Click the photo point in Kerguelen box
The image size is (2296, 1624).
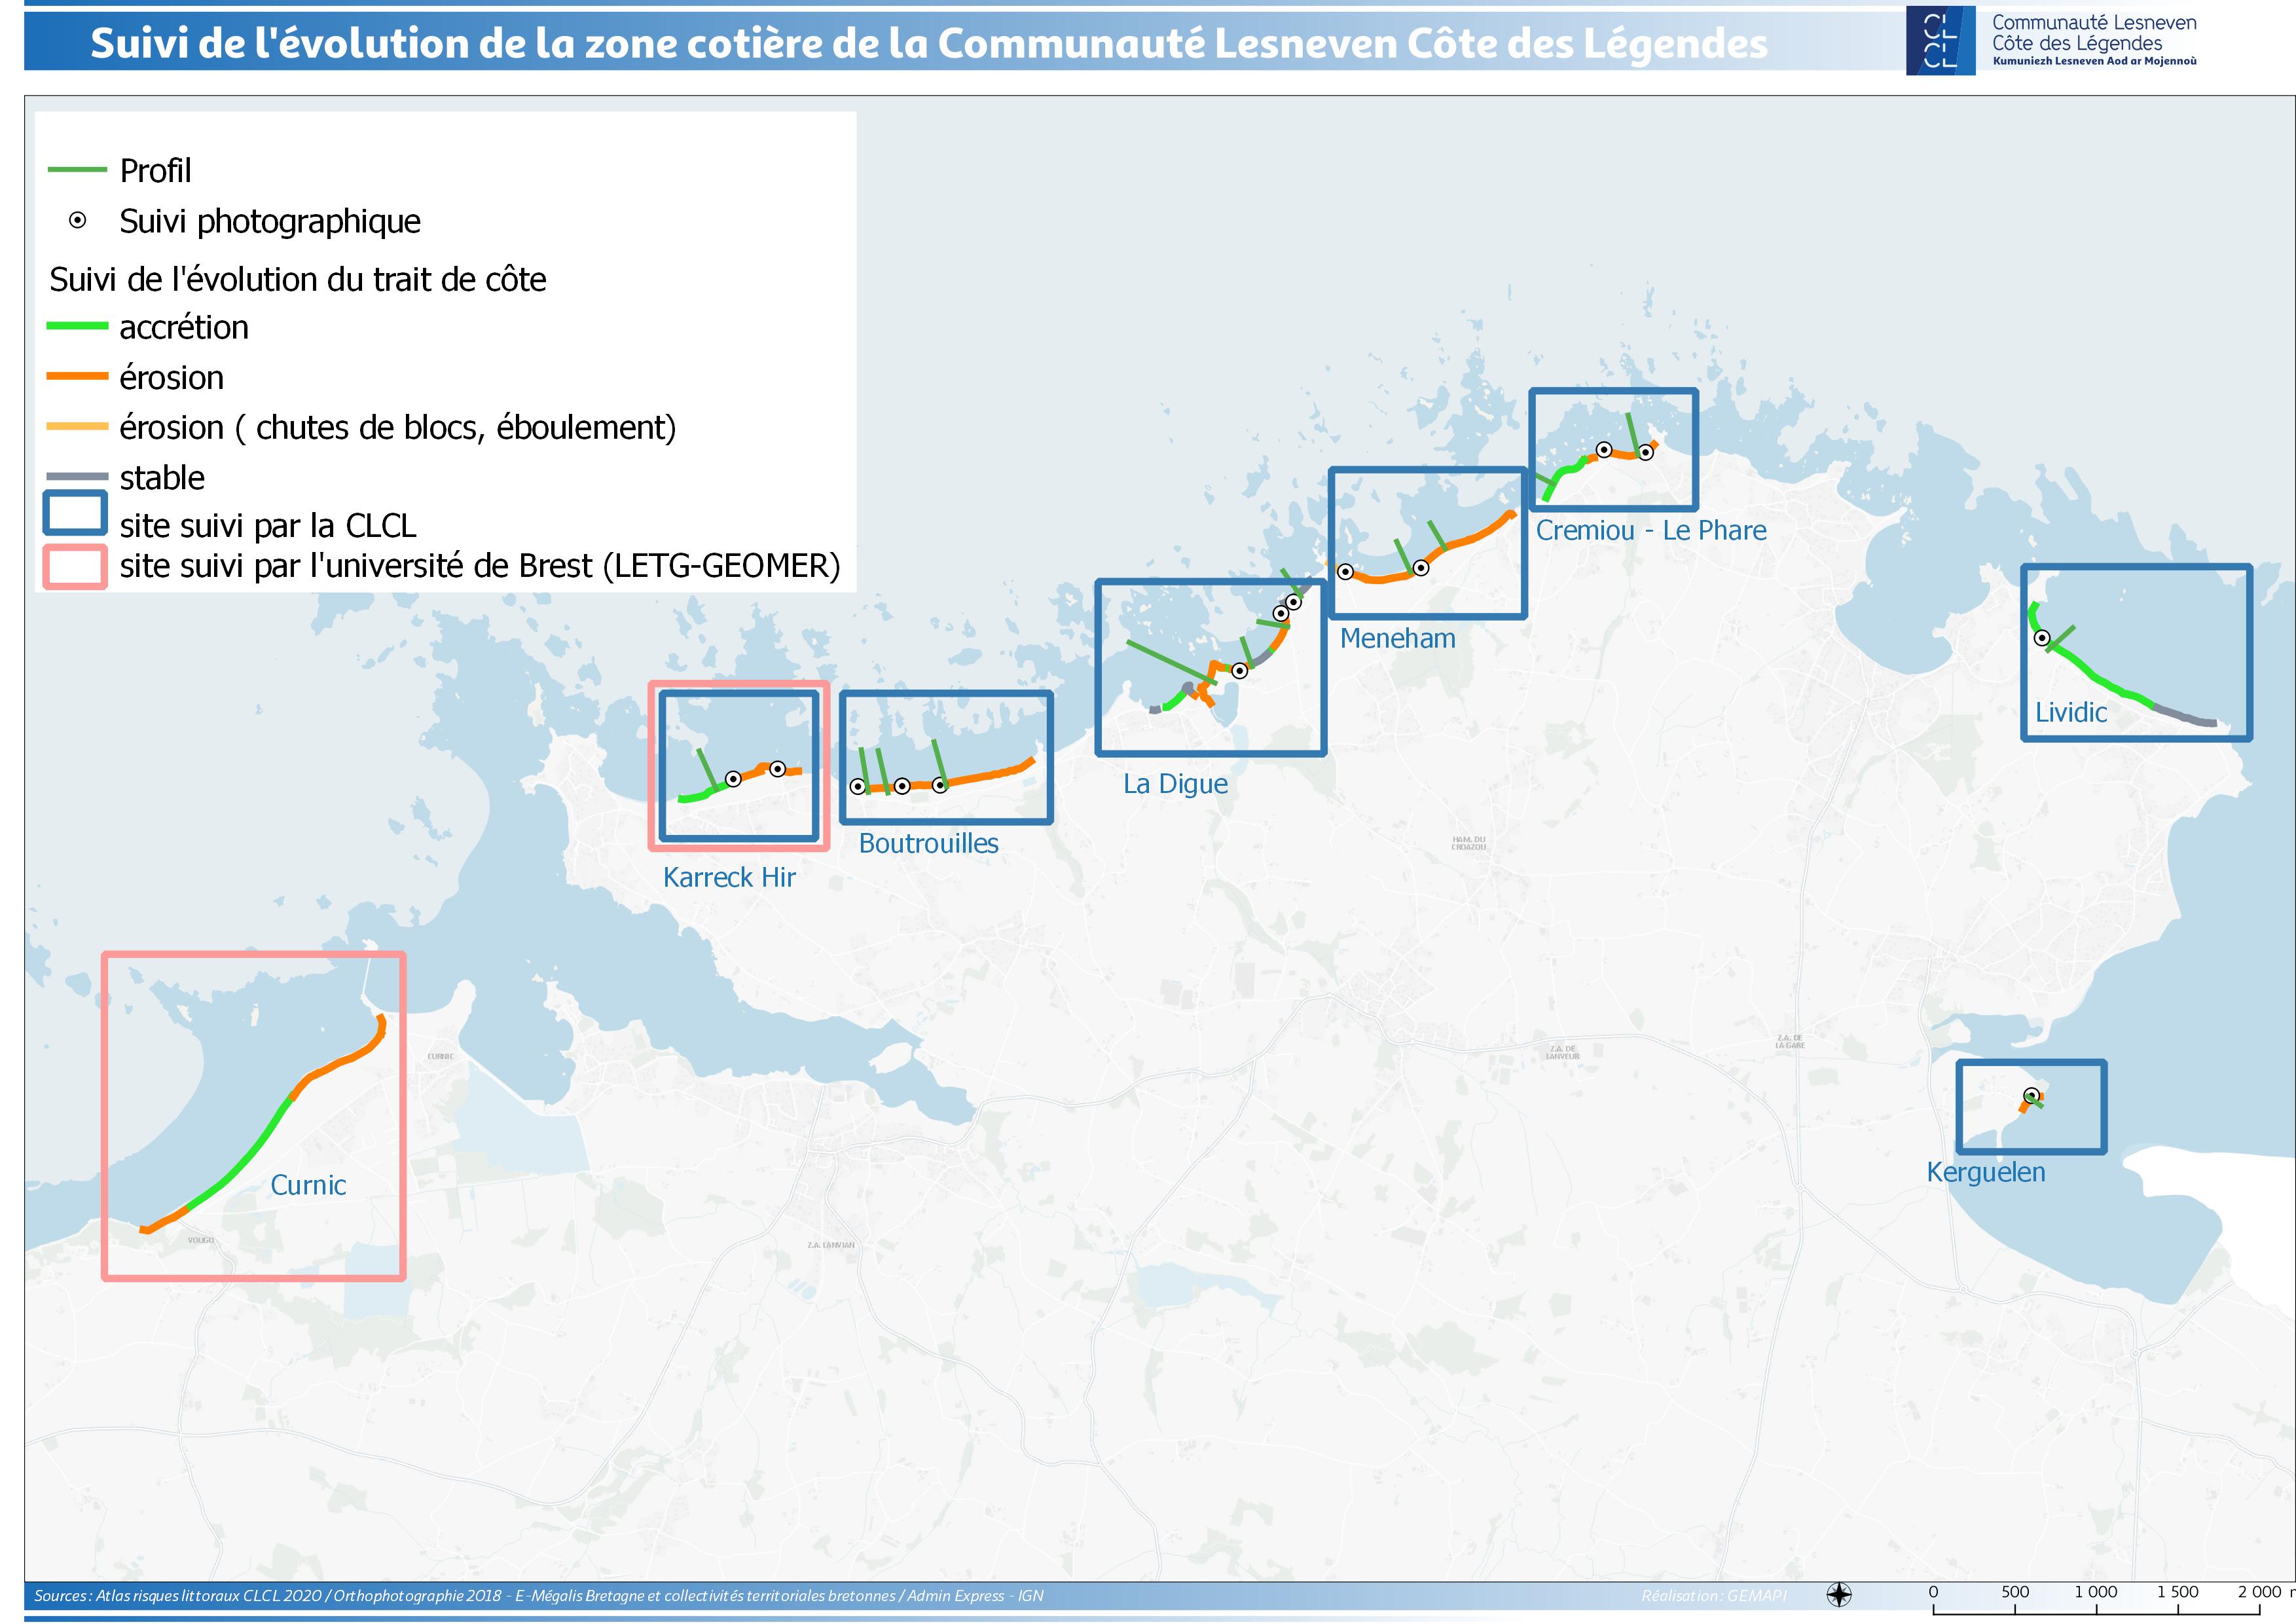pos(2031,1095)
